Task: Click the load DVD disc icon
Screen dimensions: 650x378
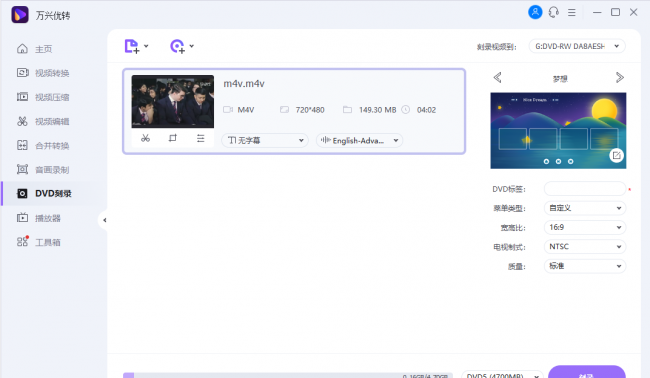Action: (x=177, y=46)
